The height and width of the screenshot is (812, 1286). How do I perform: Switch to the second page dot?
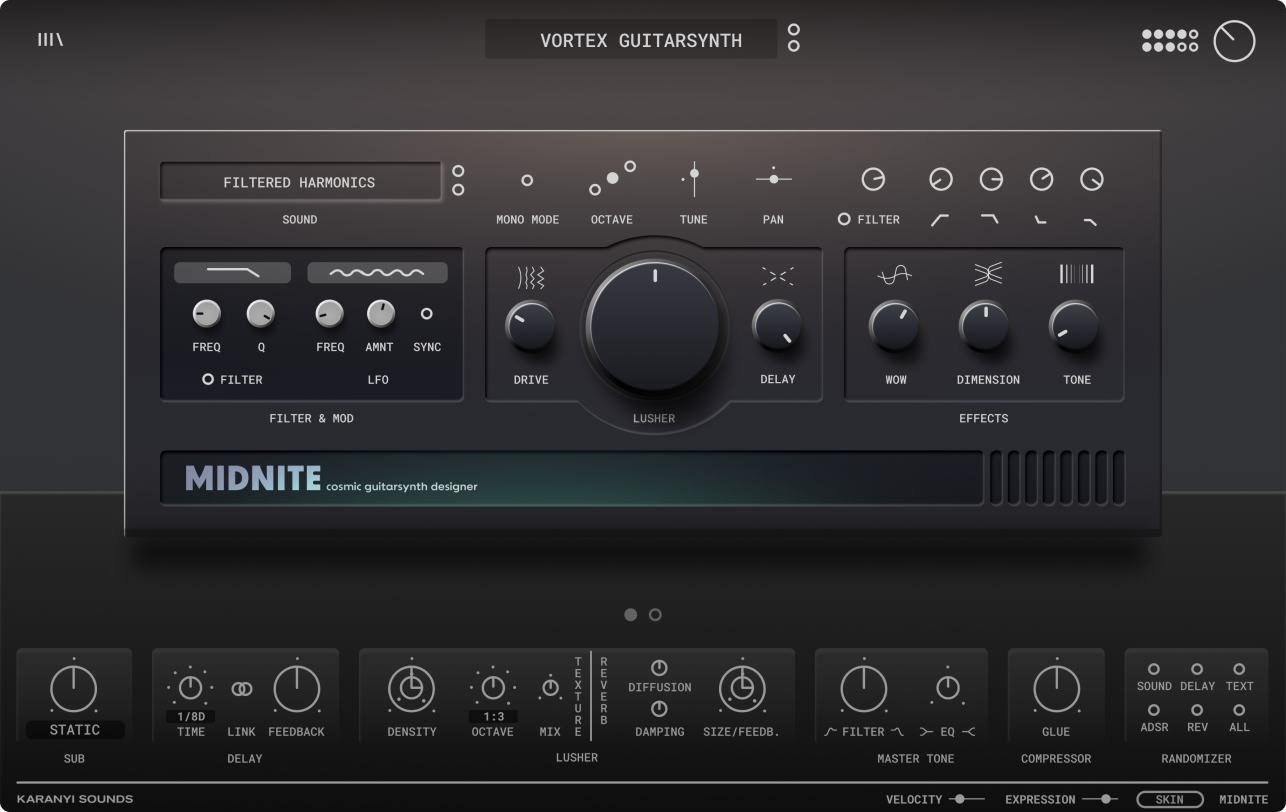pos(655,615)
